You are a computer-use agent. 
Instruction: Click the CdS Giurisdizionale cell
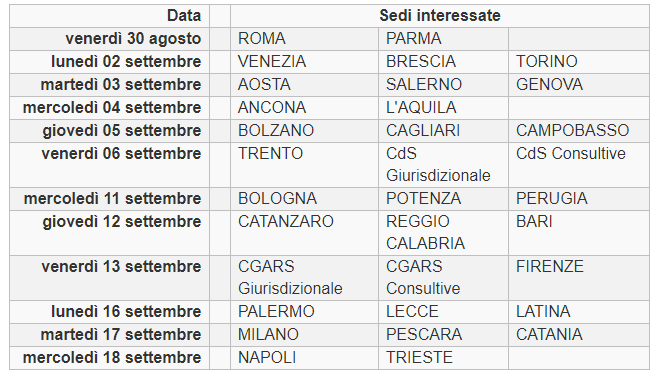point(443,165)
